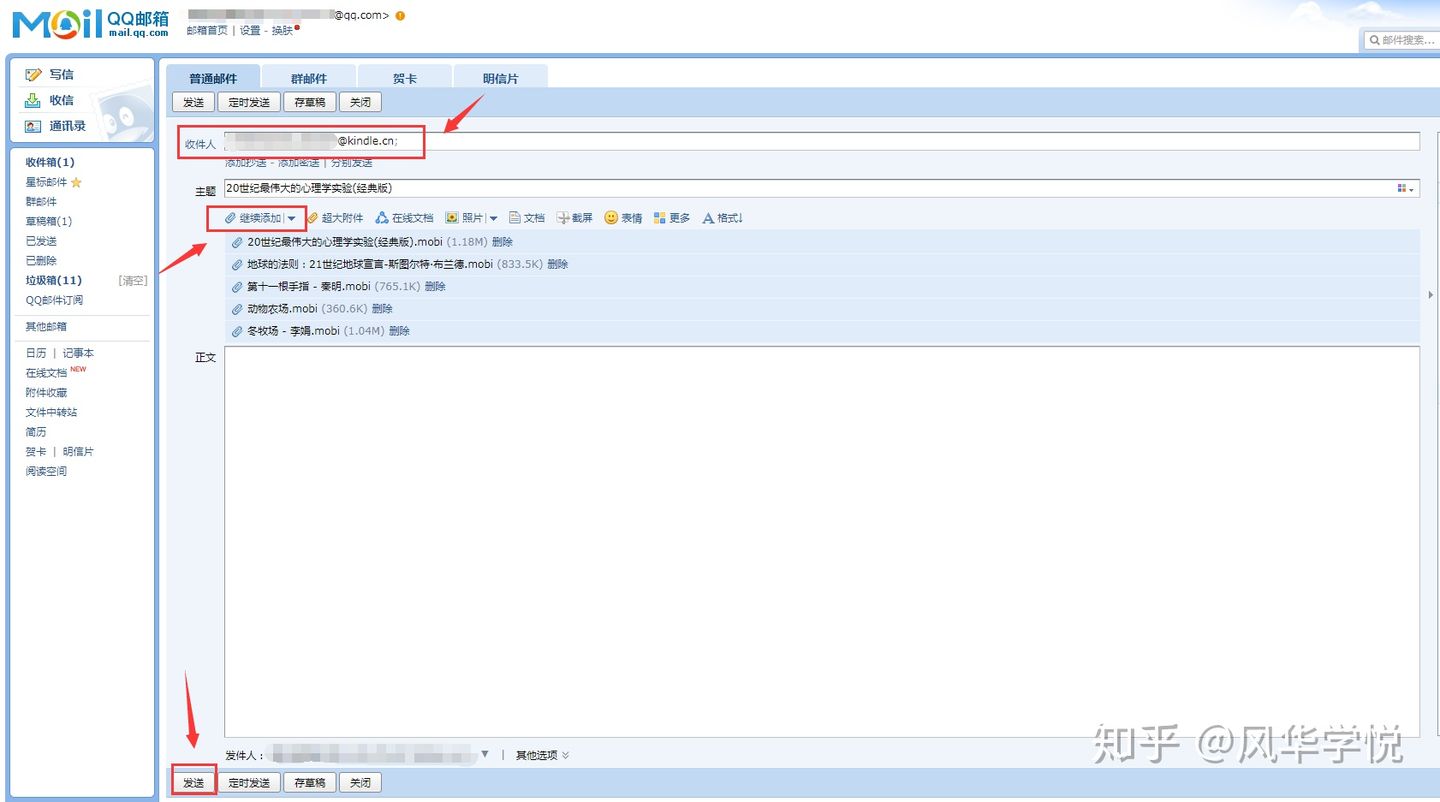Click the 格式 letter A formatting icon

click(709, 218)
